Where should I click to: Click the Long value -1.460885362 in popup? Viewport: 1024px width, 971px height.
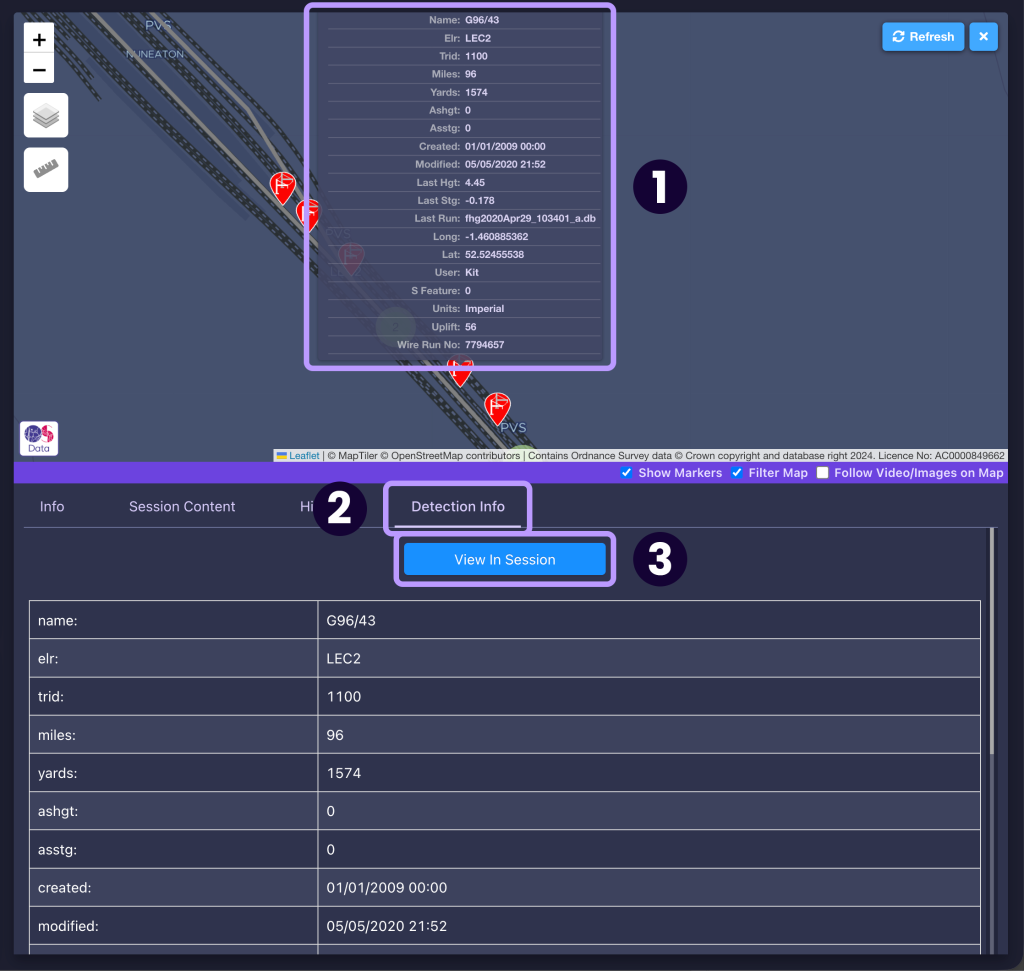coord(496,236)
